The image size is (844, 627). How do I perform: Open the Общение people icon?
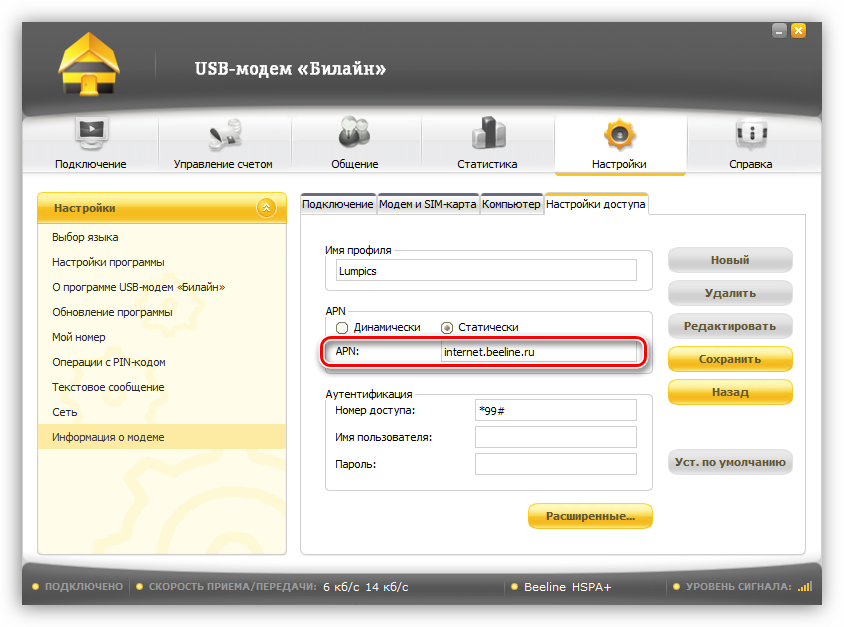coord(354,134)
